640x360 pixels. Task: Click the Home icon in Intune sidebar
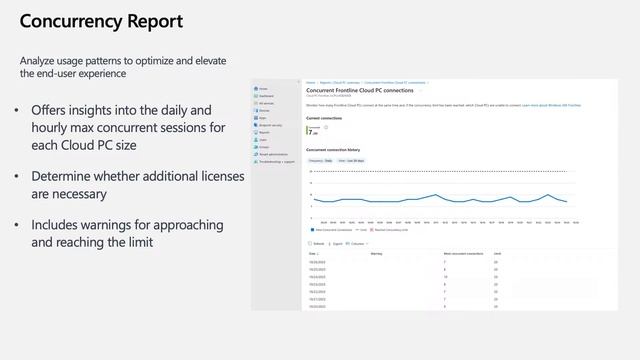click(256, 89)
